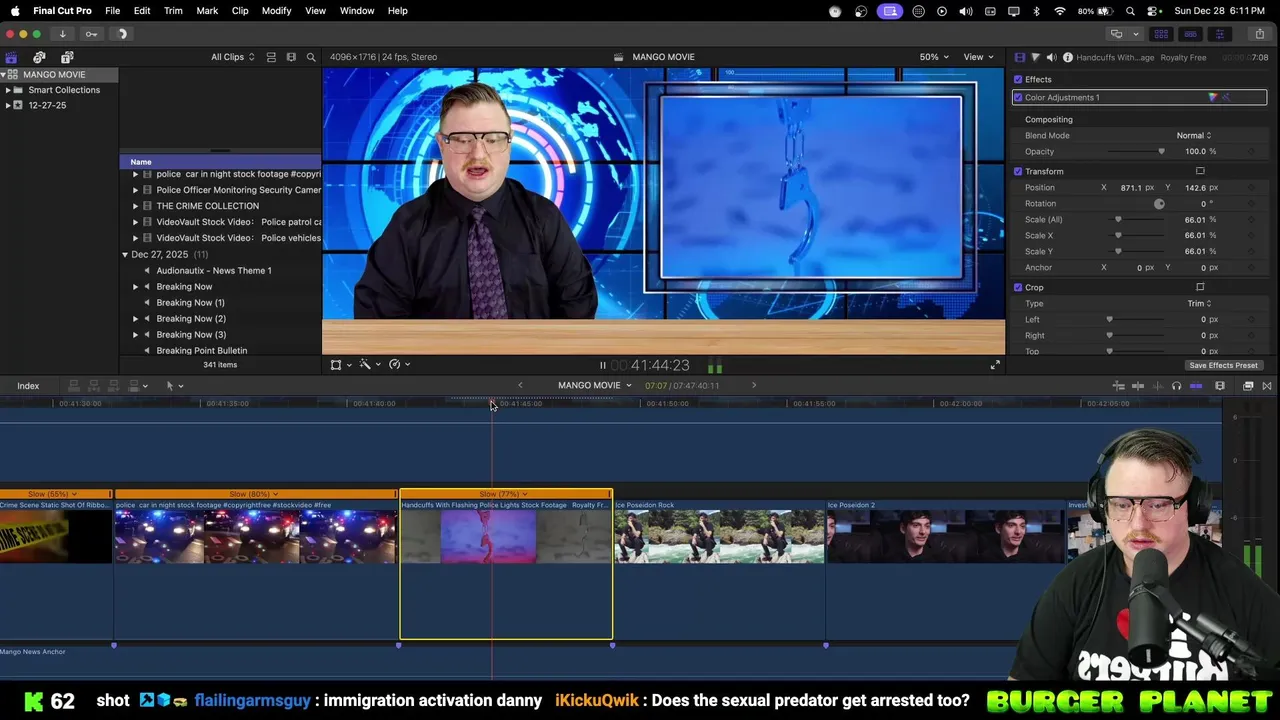Image resolution: width=1280 pixels, height=720 pixels.
Task: Toggle the Inspector show/hide button
Action: tap(1219, 34)
